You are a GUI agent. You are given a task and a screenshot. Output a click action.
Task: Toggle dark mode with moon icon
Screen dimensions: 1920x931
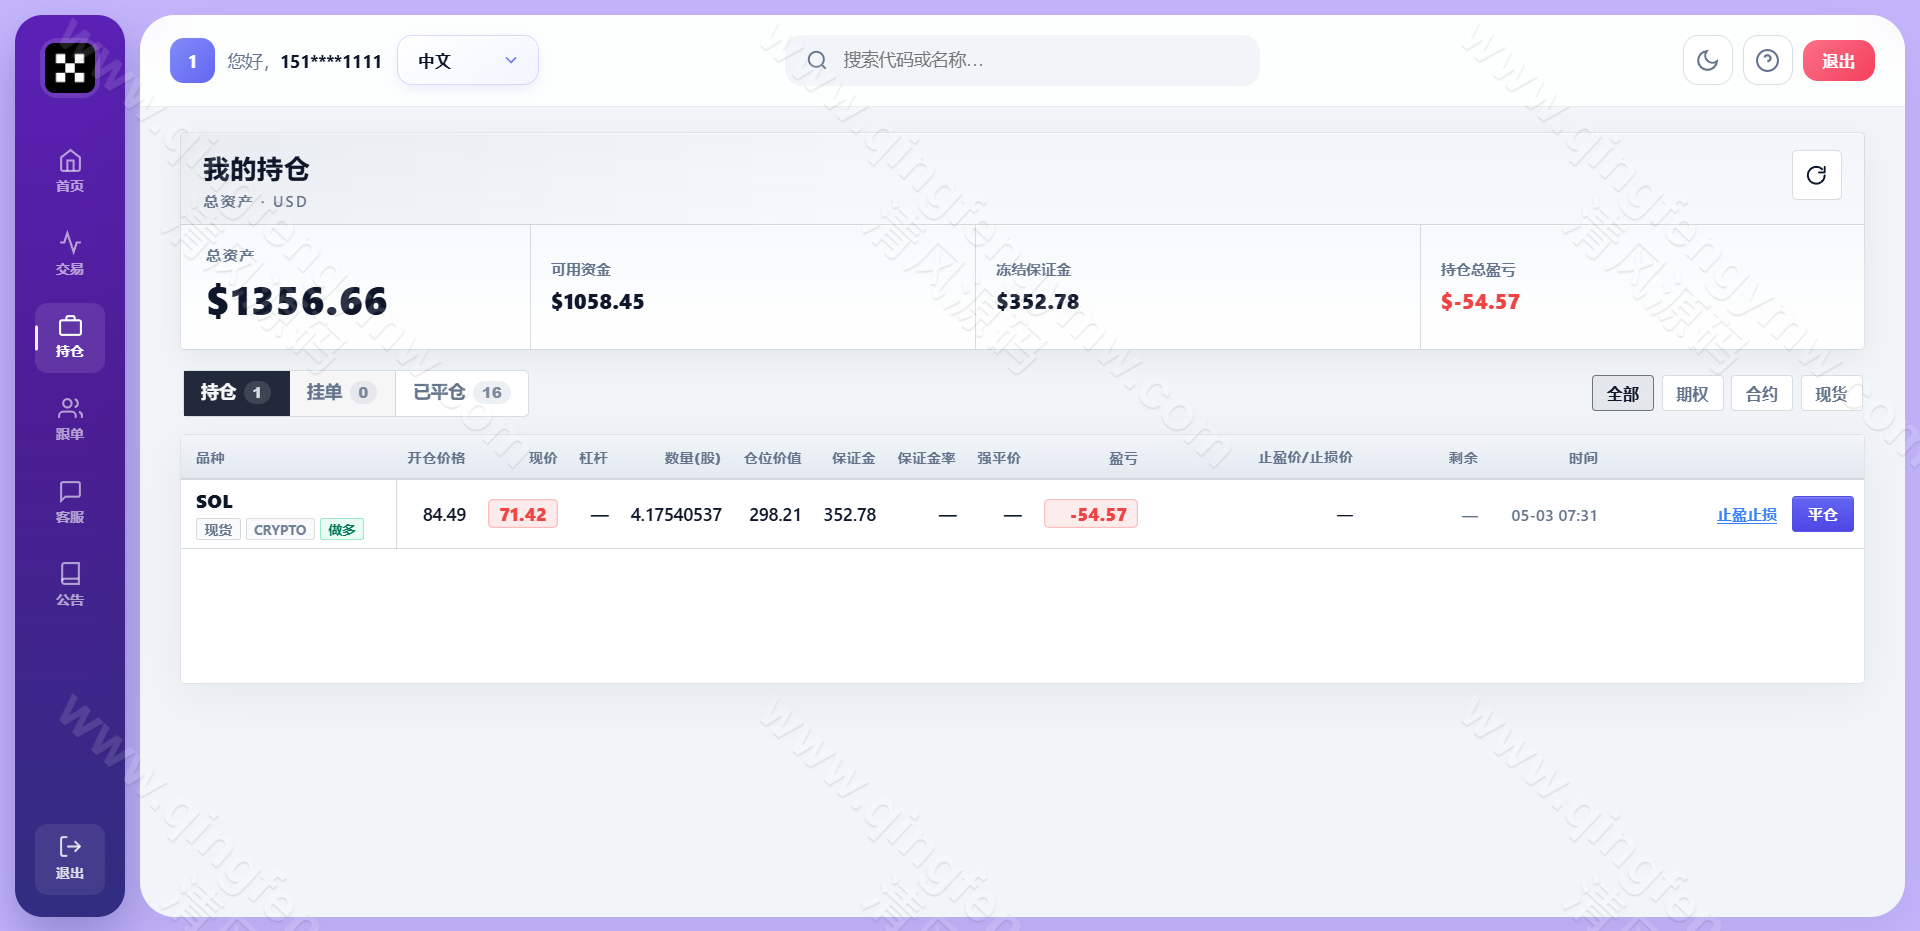click(1707, 61)
